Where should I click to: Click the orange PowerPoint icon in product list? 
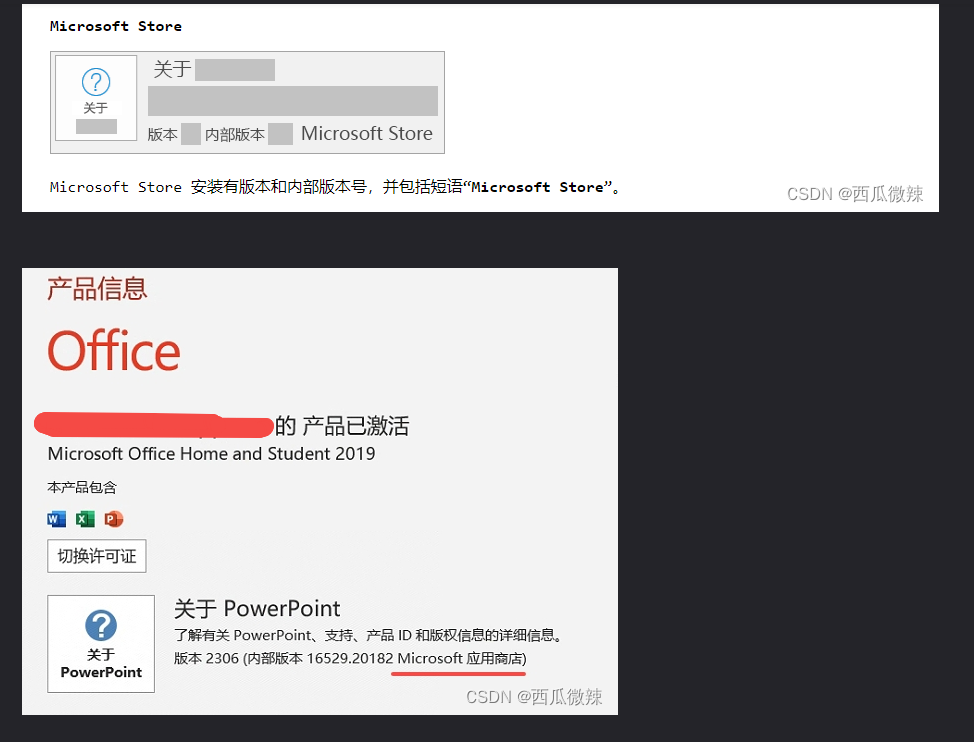(114, 519)
